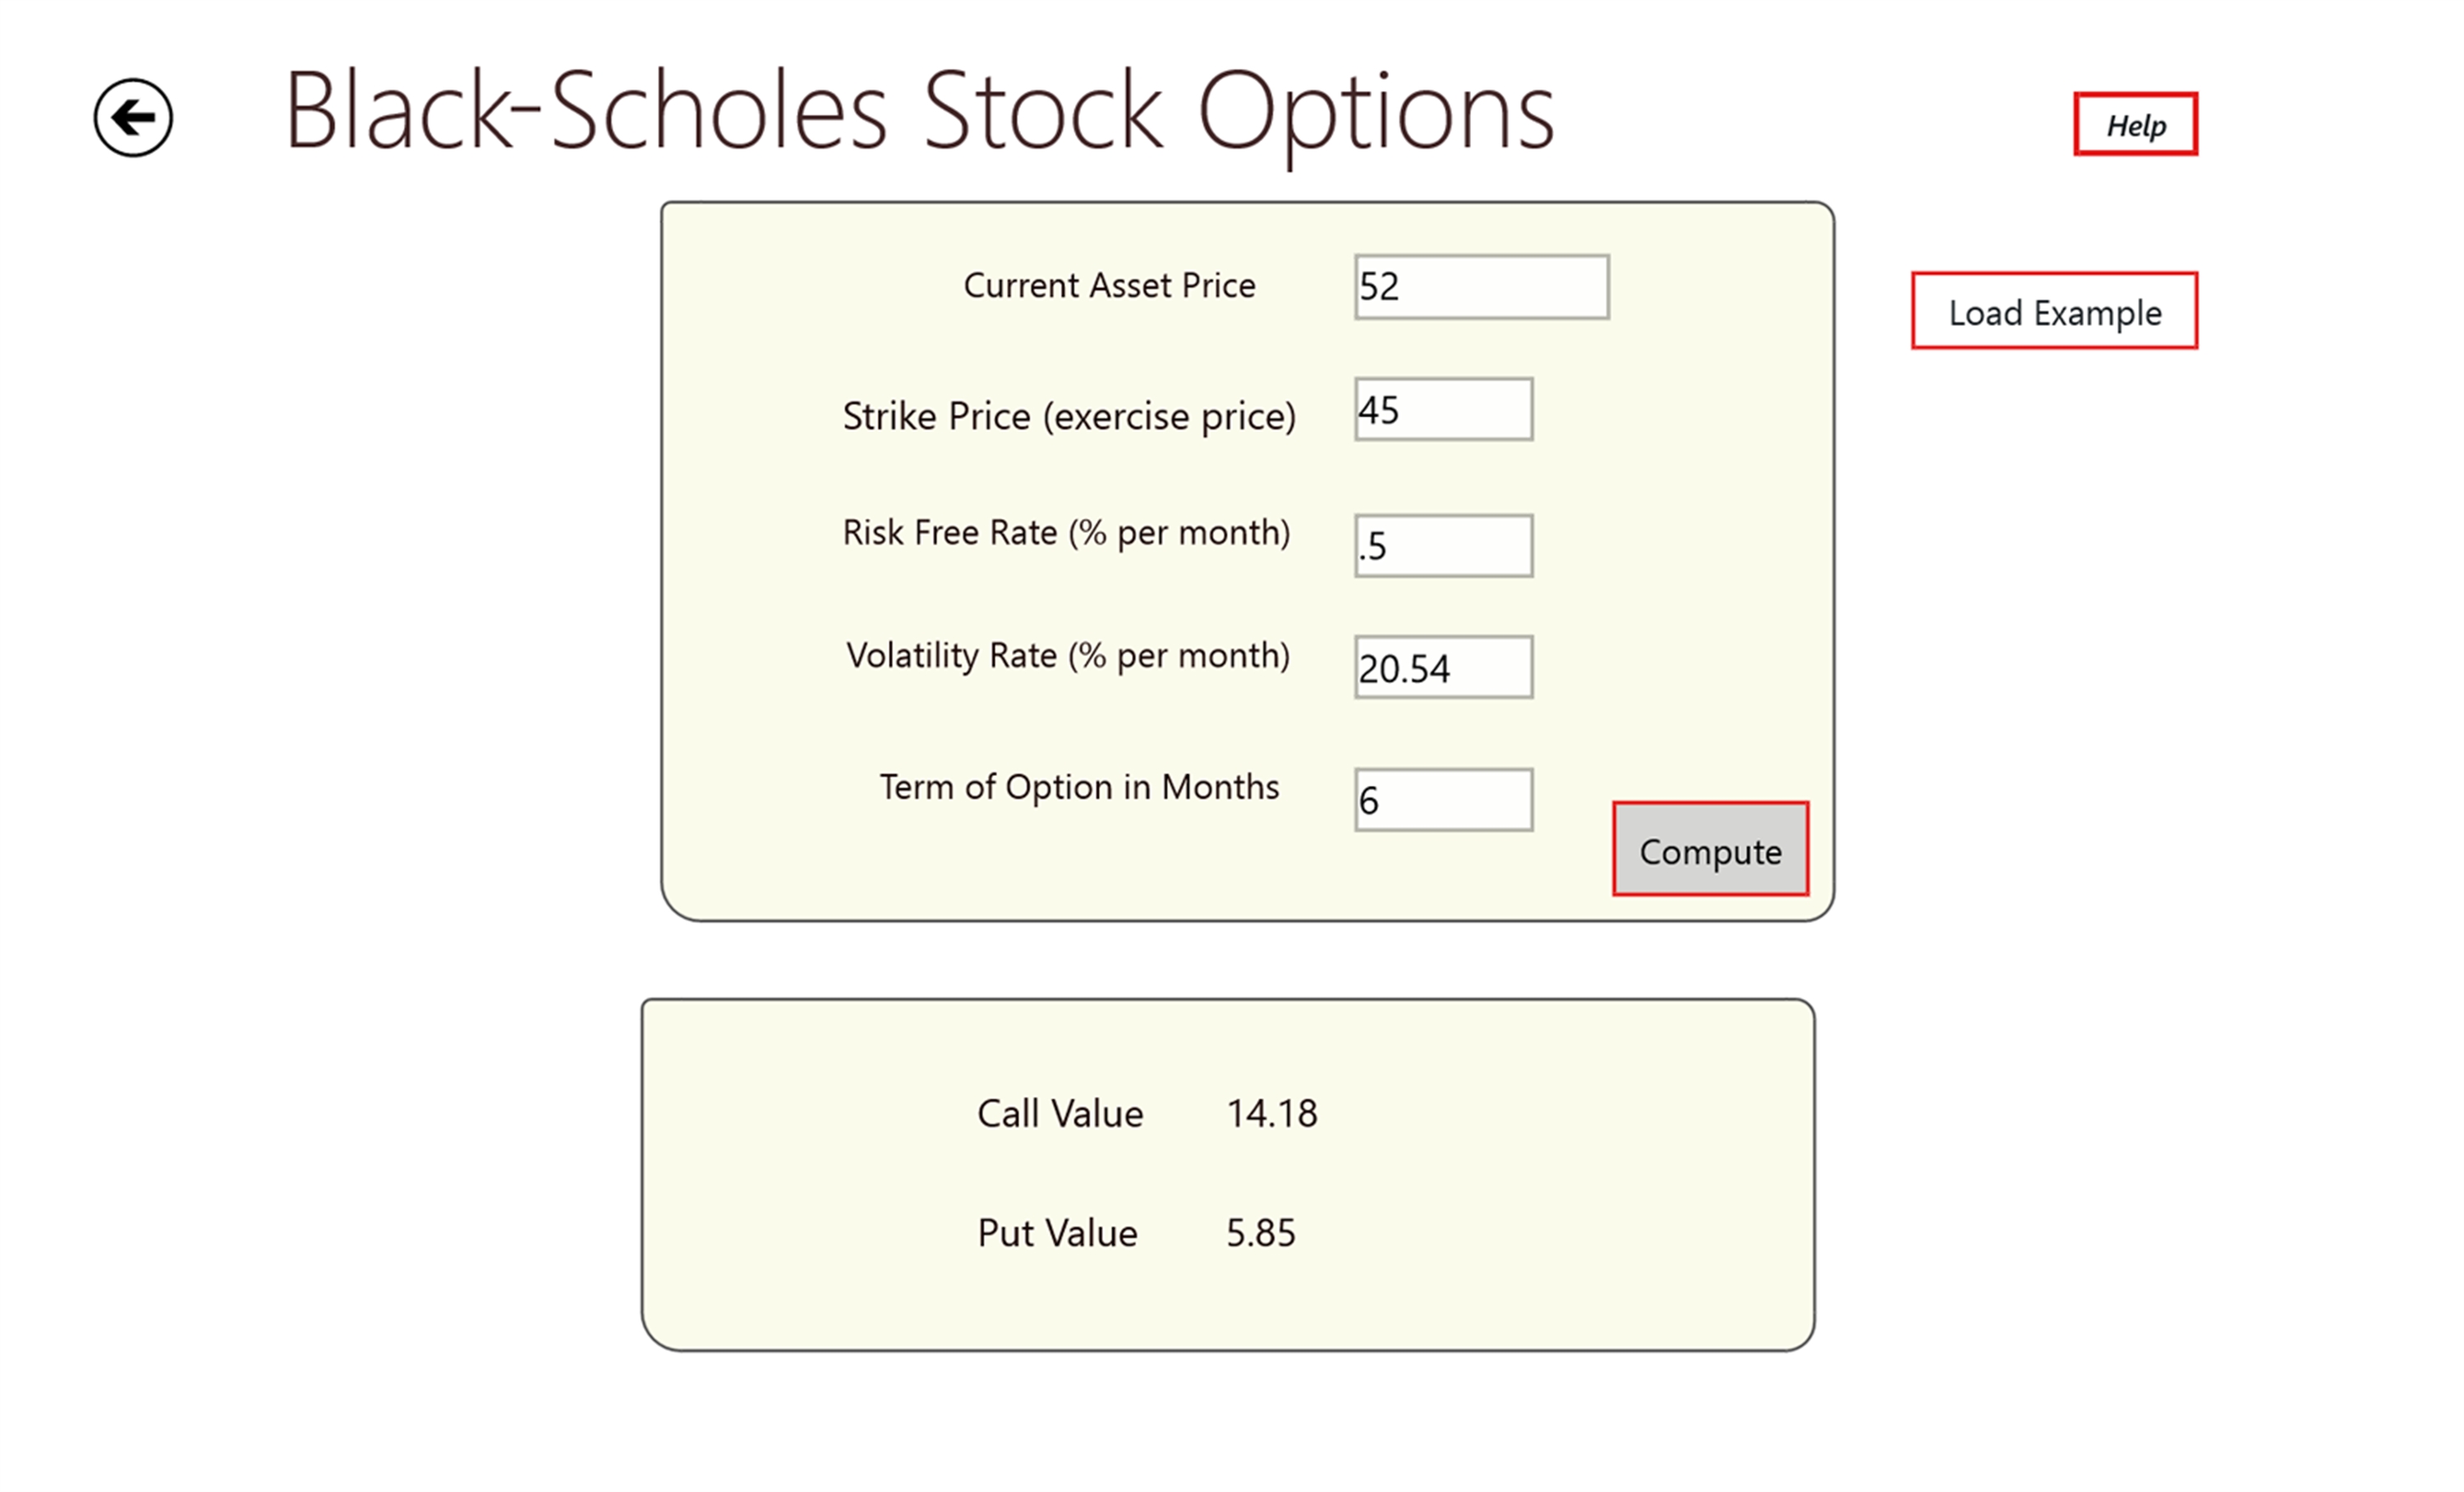The image size is (2464, 1492).
Task: Select the Strike Price input box
Action: click(1442, 409)
